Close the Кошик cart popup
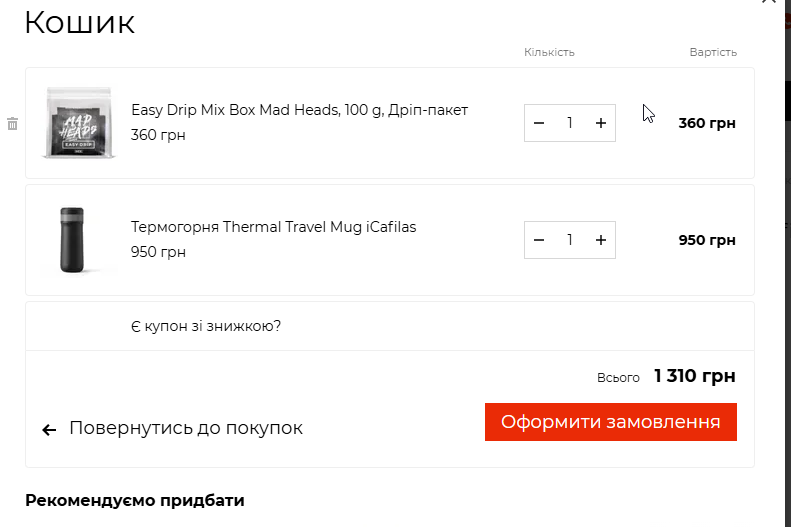The image size is (791, 527). point(769,2)
